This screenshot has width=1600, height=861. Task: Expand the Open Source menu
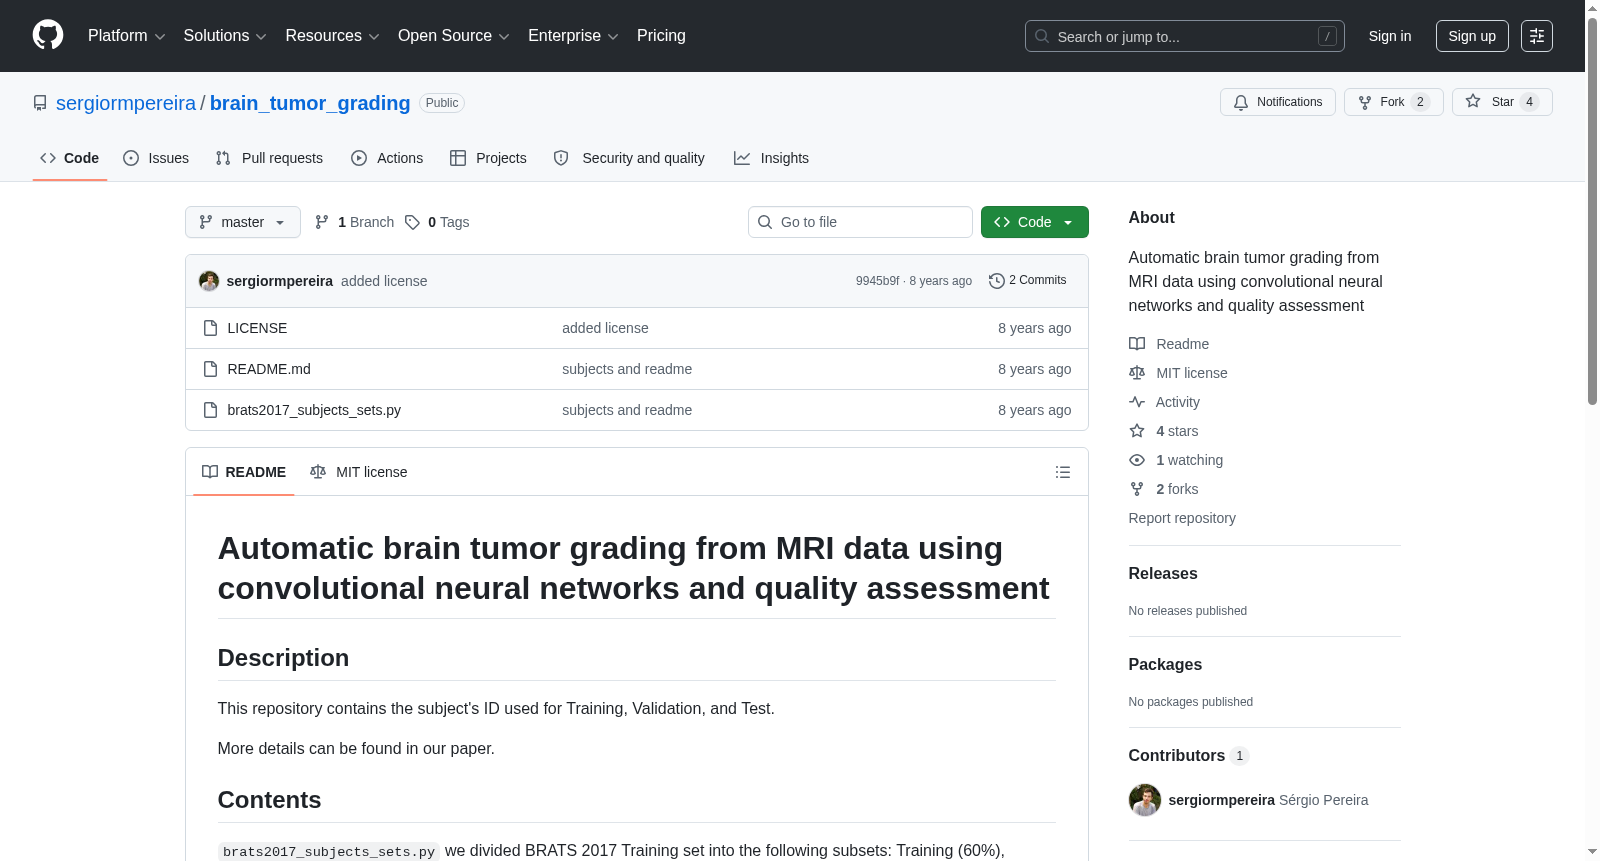point(454,36)
